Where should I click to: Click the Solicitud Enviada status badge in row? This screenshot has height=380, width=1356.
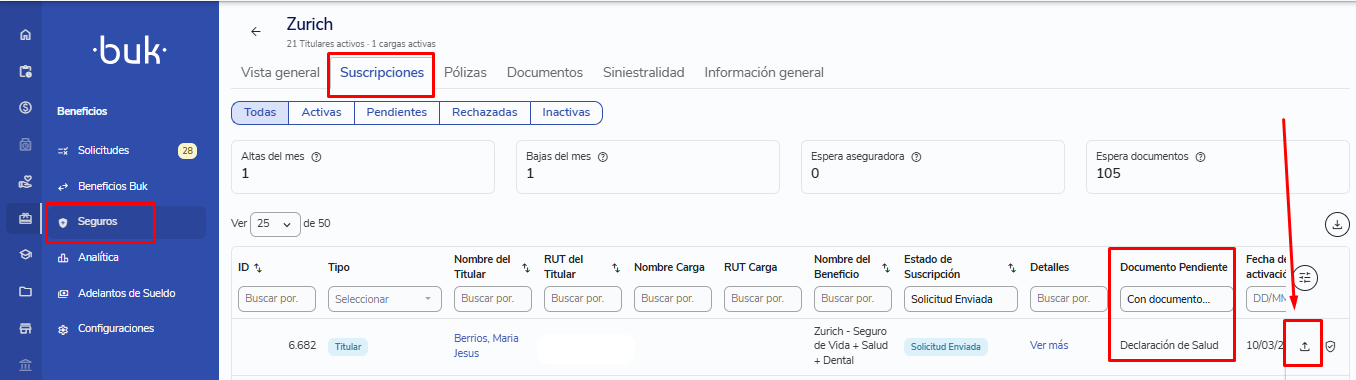(x=946, y=346)
